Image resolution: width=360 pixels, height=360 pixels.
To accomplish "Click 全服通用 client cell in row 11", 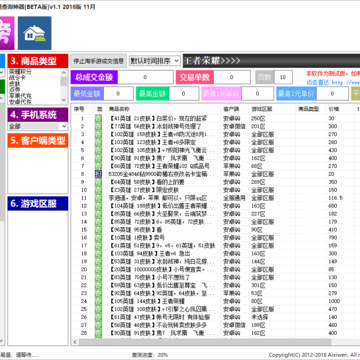I will (234, 198).
